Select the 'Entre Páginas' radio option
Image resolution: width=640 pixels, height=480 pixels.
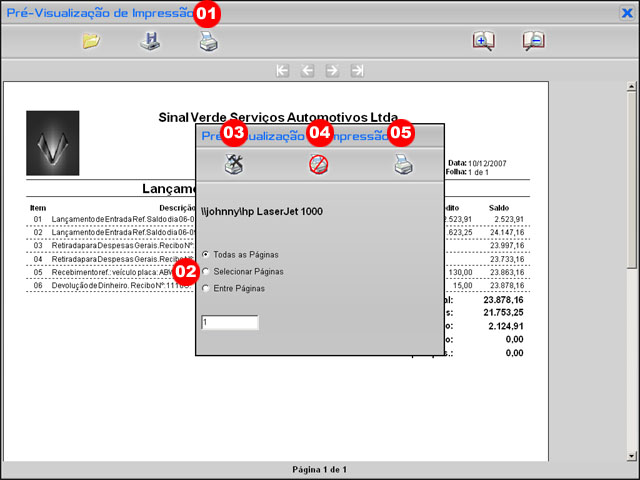click(x=206, y=288)
